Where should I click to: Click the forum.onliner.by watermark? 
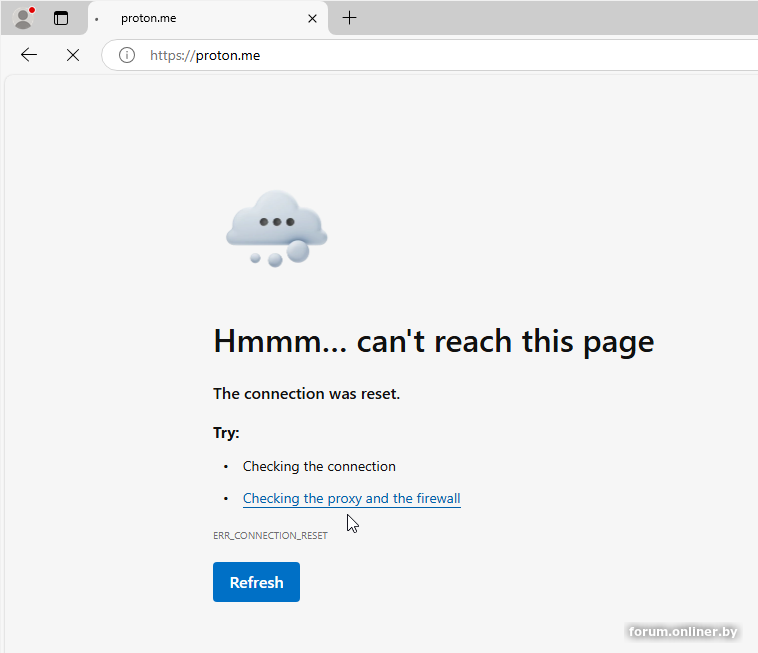click(684, 631)
